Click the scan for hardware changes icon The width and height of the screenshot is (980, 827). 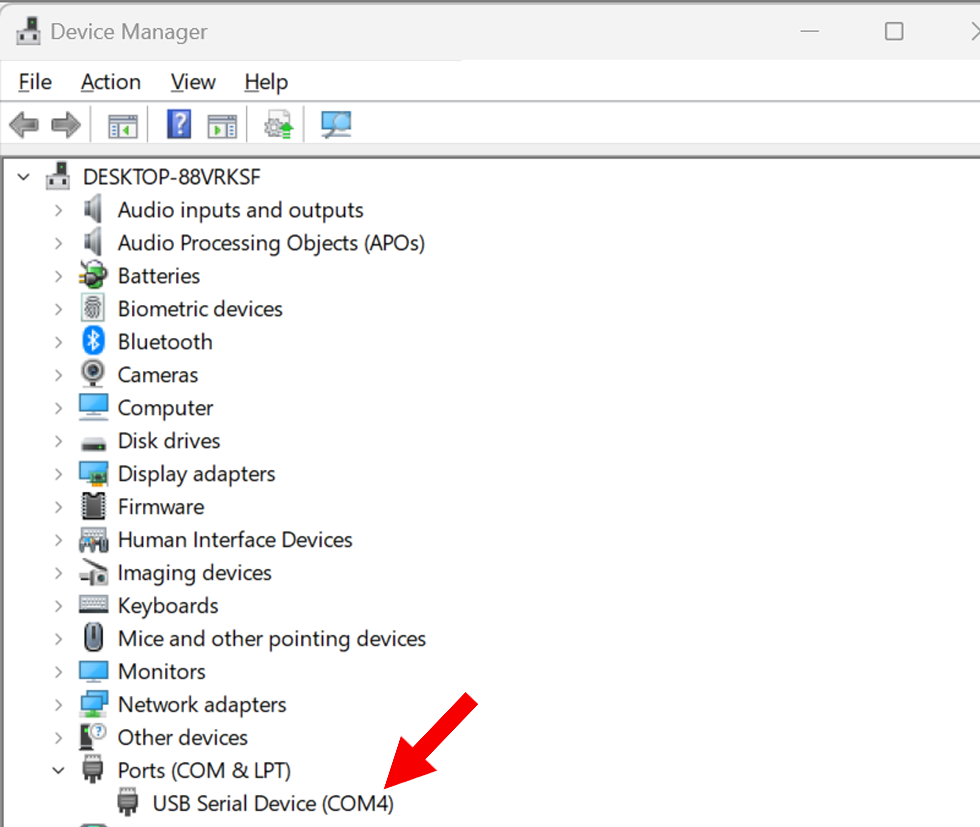(x=336, y=125)
